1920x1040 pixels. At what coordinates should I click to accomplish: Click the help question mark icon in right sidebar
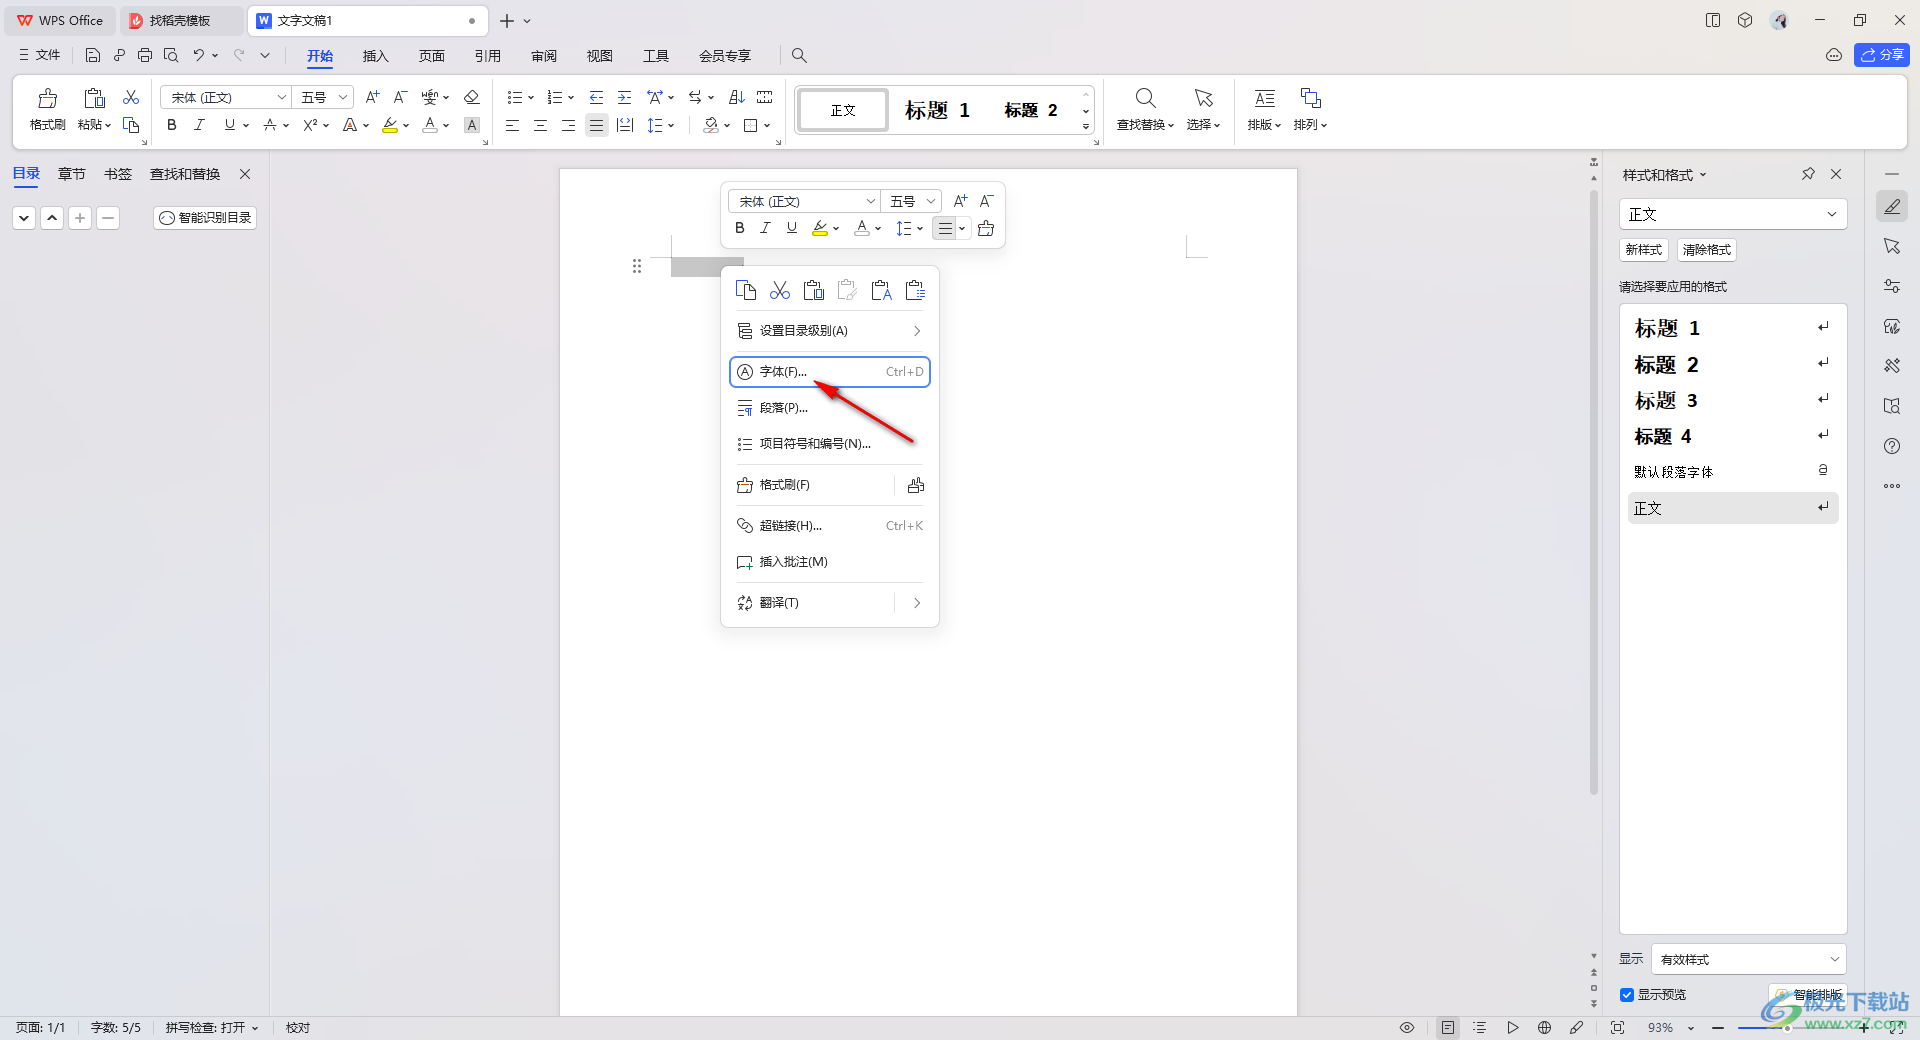point(1892,446)
